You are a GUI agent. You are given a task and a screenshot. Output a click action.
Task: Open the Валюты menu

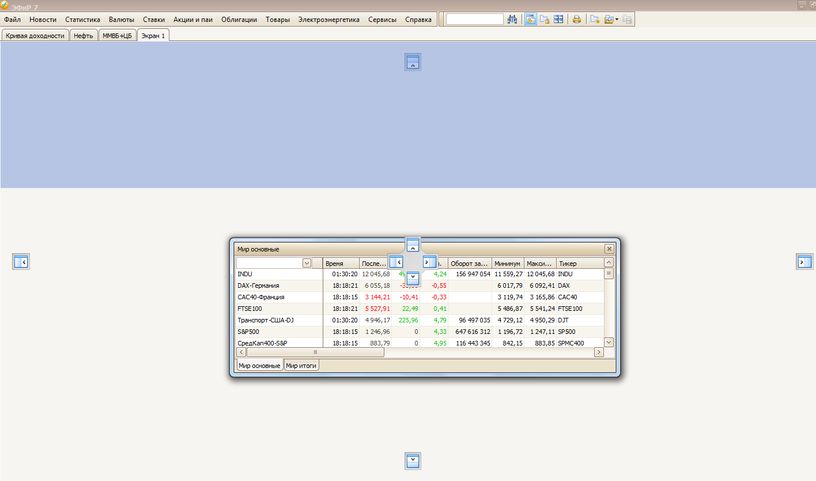[121, 20]
